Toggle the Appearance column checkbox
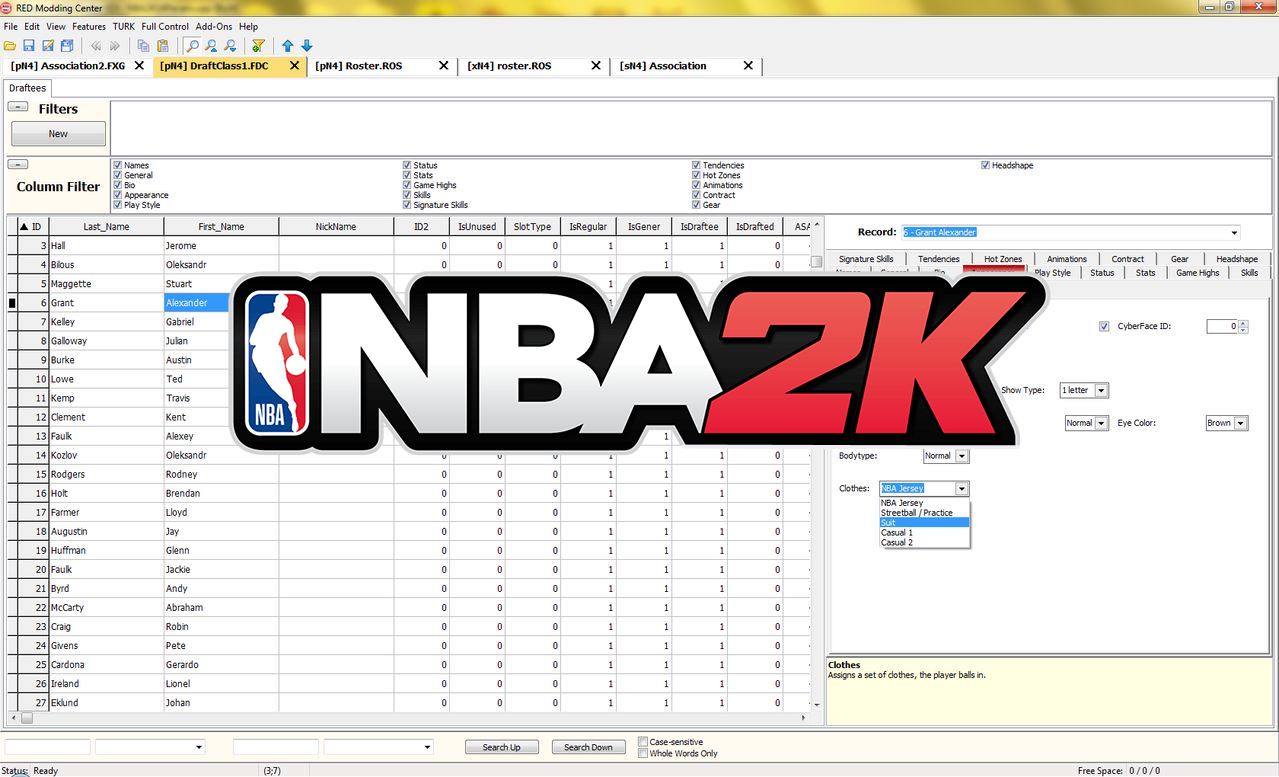1279x777 pixels. 118,195
